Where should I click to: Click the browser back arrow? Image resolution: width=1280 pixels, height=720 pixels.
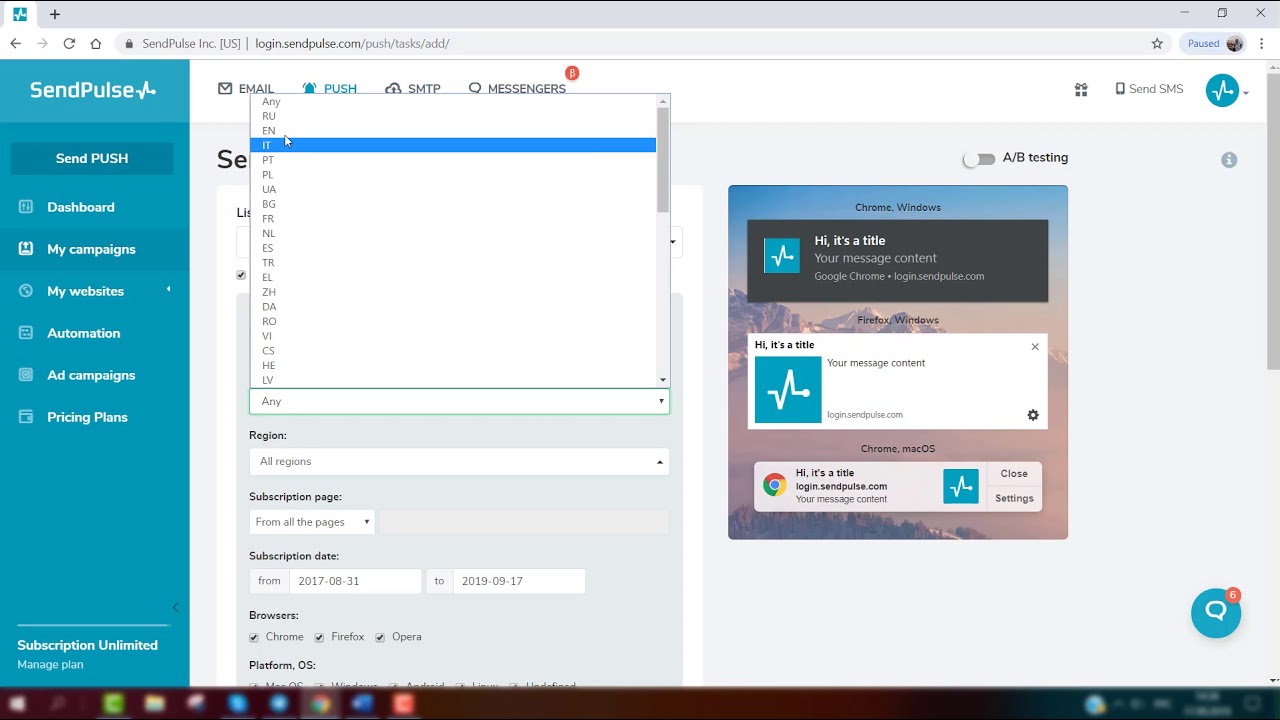tap(15, 43)
